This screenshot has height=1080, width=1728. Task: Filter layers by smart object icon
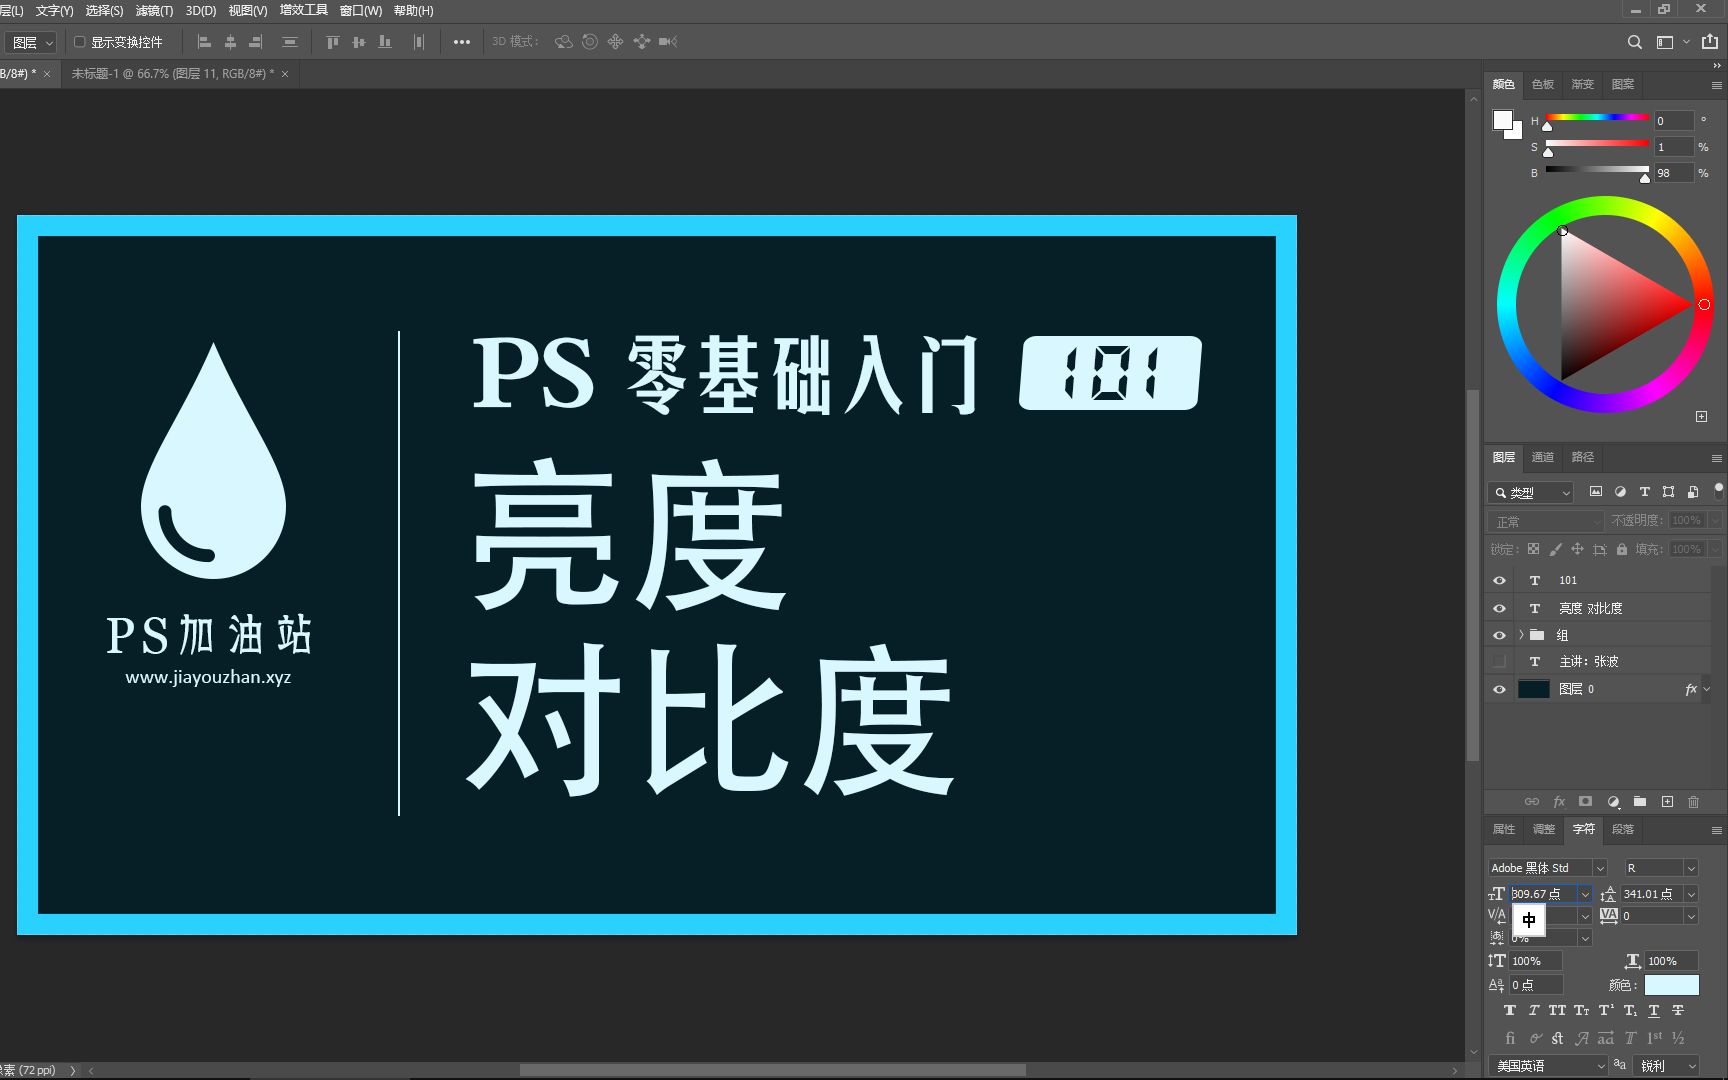coord(1693,492)
